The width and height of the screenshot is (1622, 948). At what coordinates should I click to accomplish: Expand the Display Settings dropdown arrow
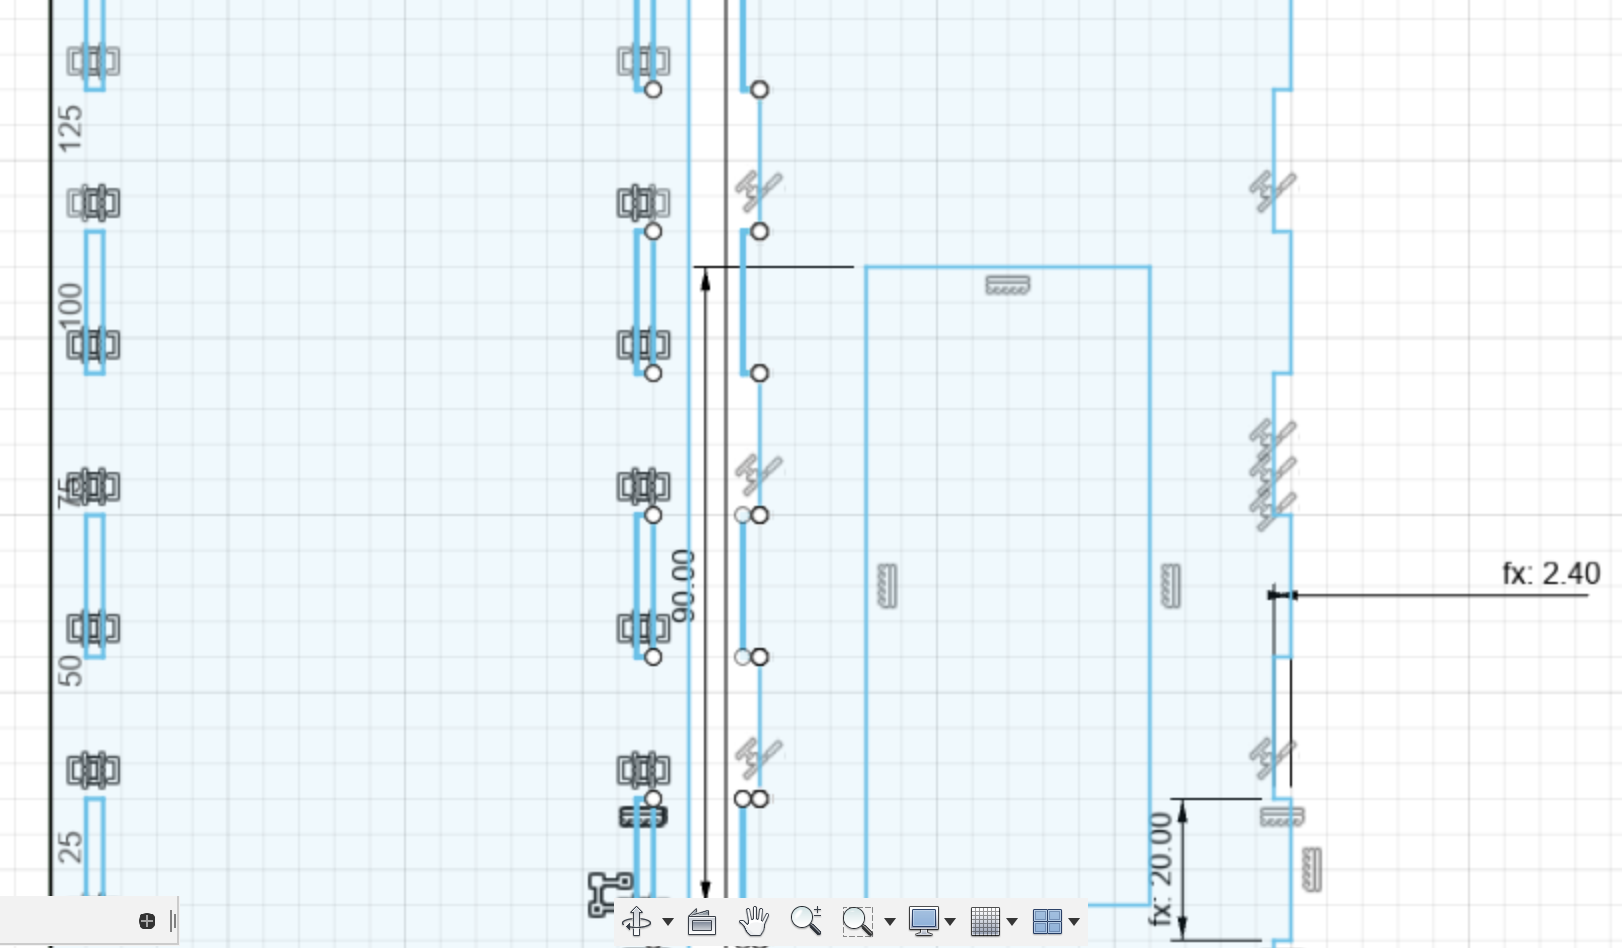click(x=950, y=921)
